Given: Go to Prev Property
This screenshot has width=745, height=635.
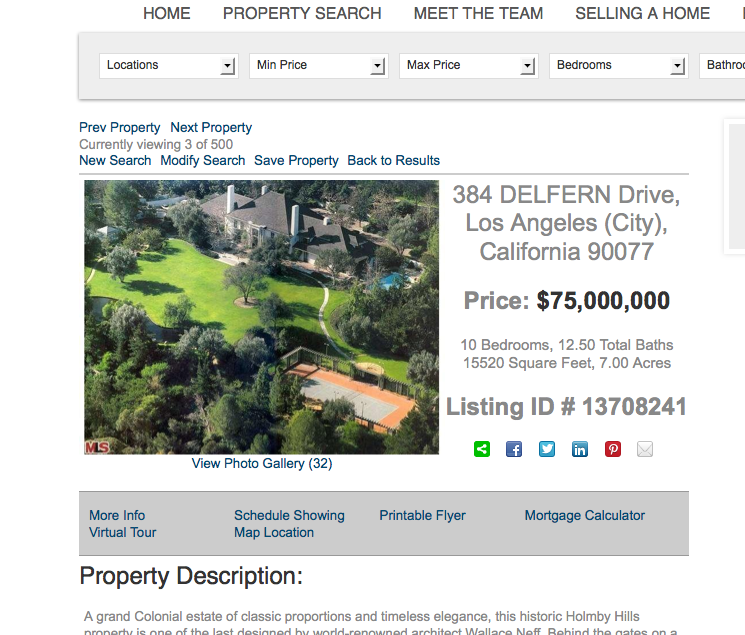Looking at the screenshot, I should (x=120, y=127).
